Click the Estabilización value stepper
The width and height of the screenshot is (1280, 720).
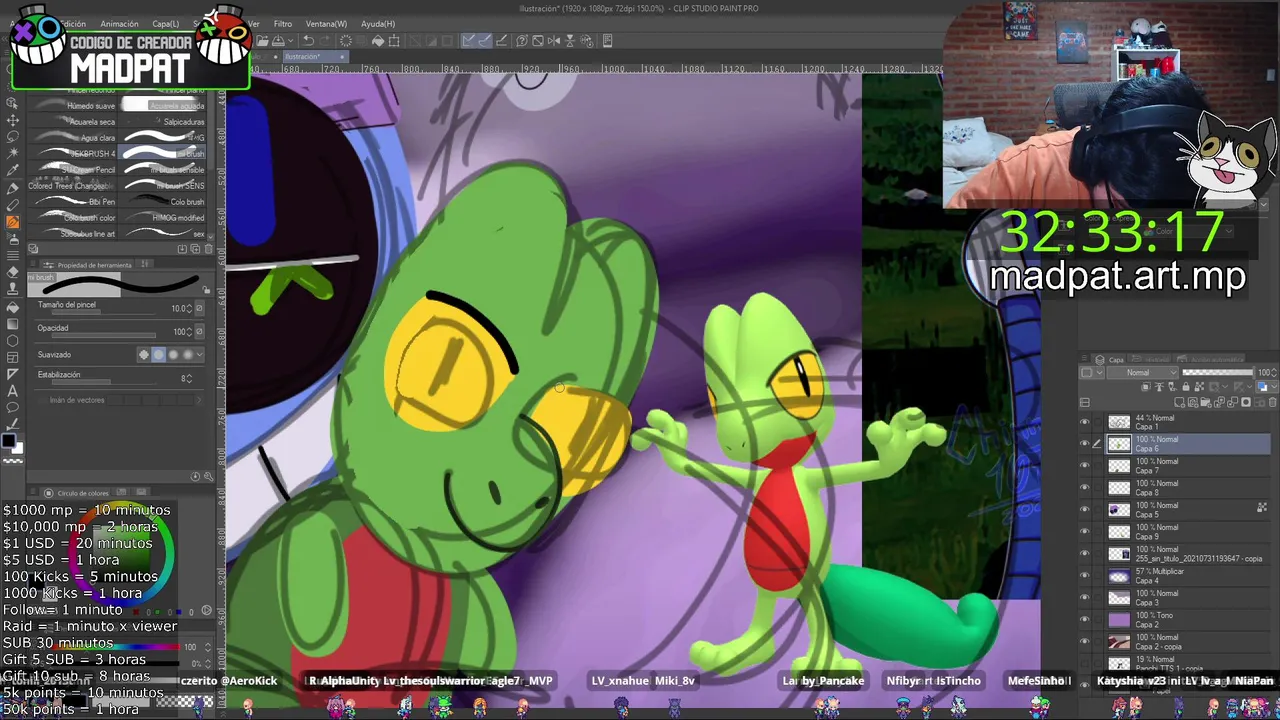point(189,379)
